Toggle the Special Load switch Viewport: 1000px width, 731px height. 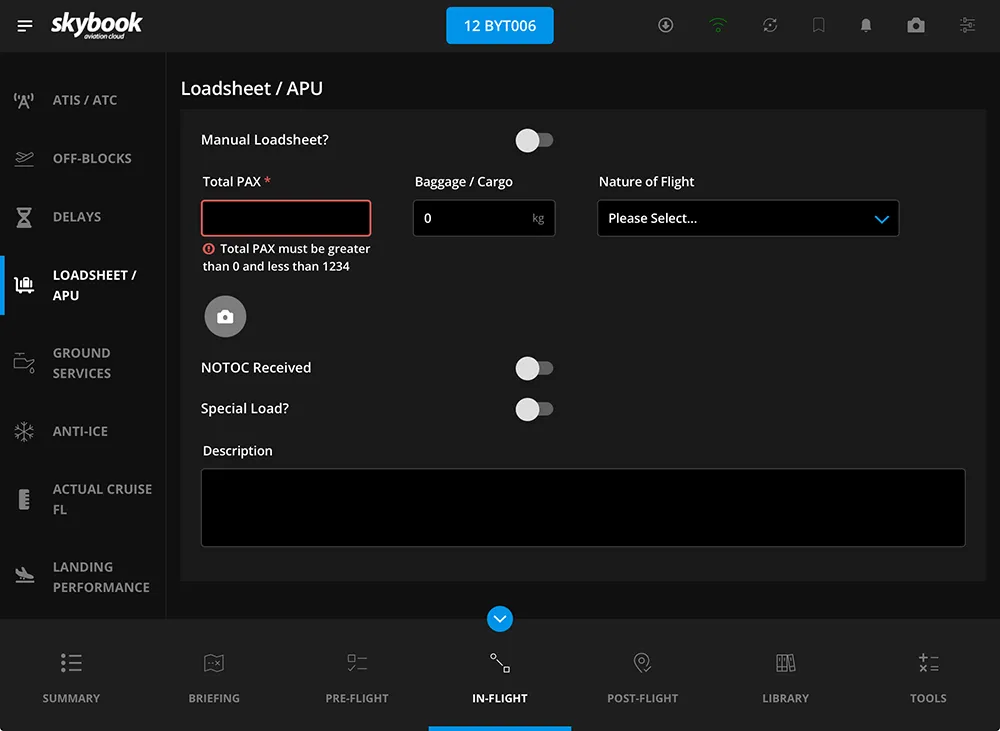(534, 409)
